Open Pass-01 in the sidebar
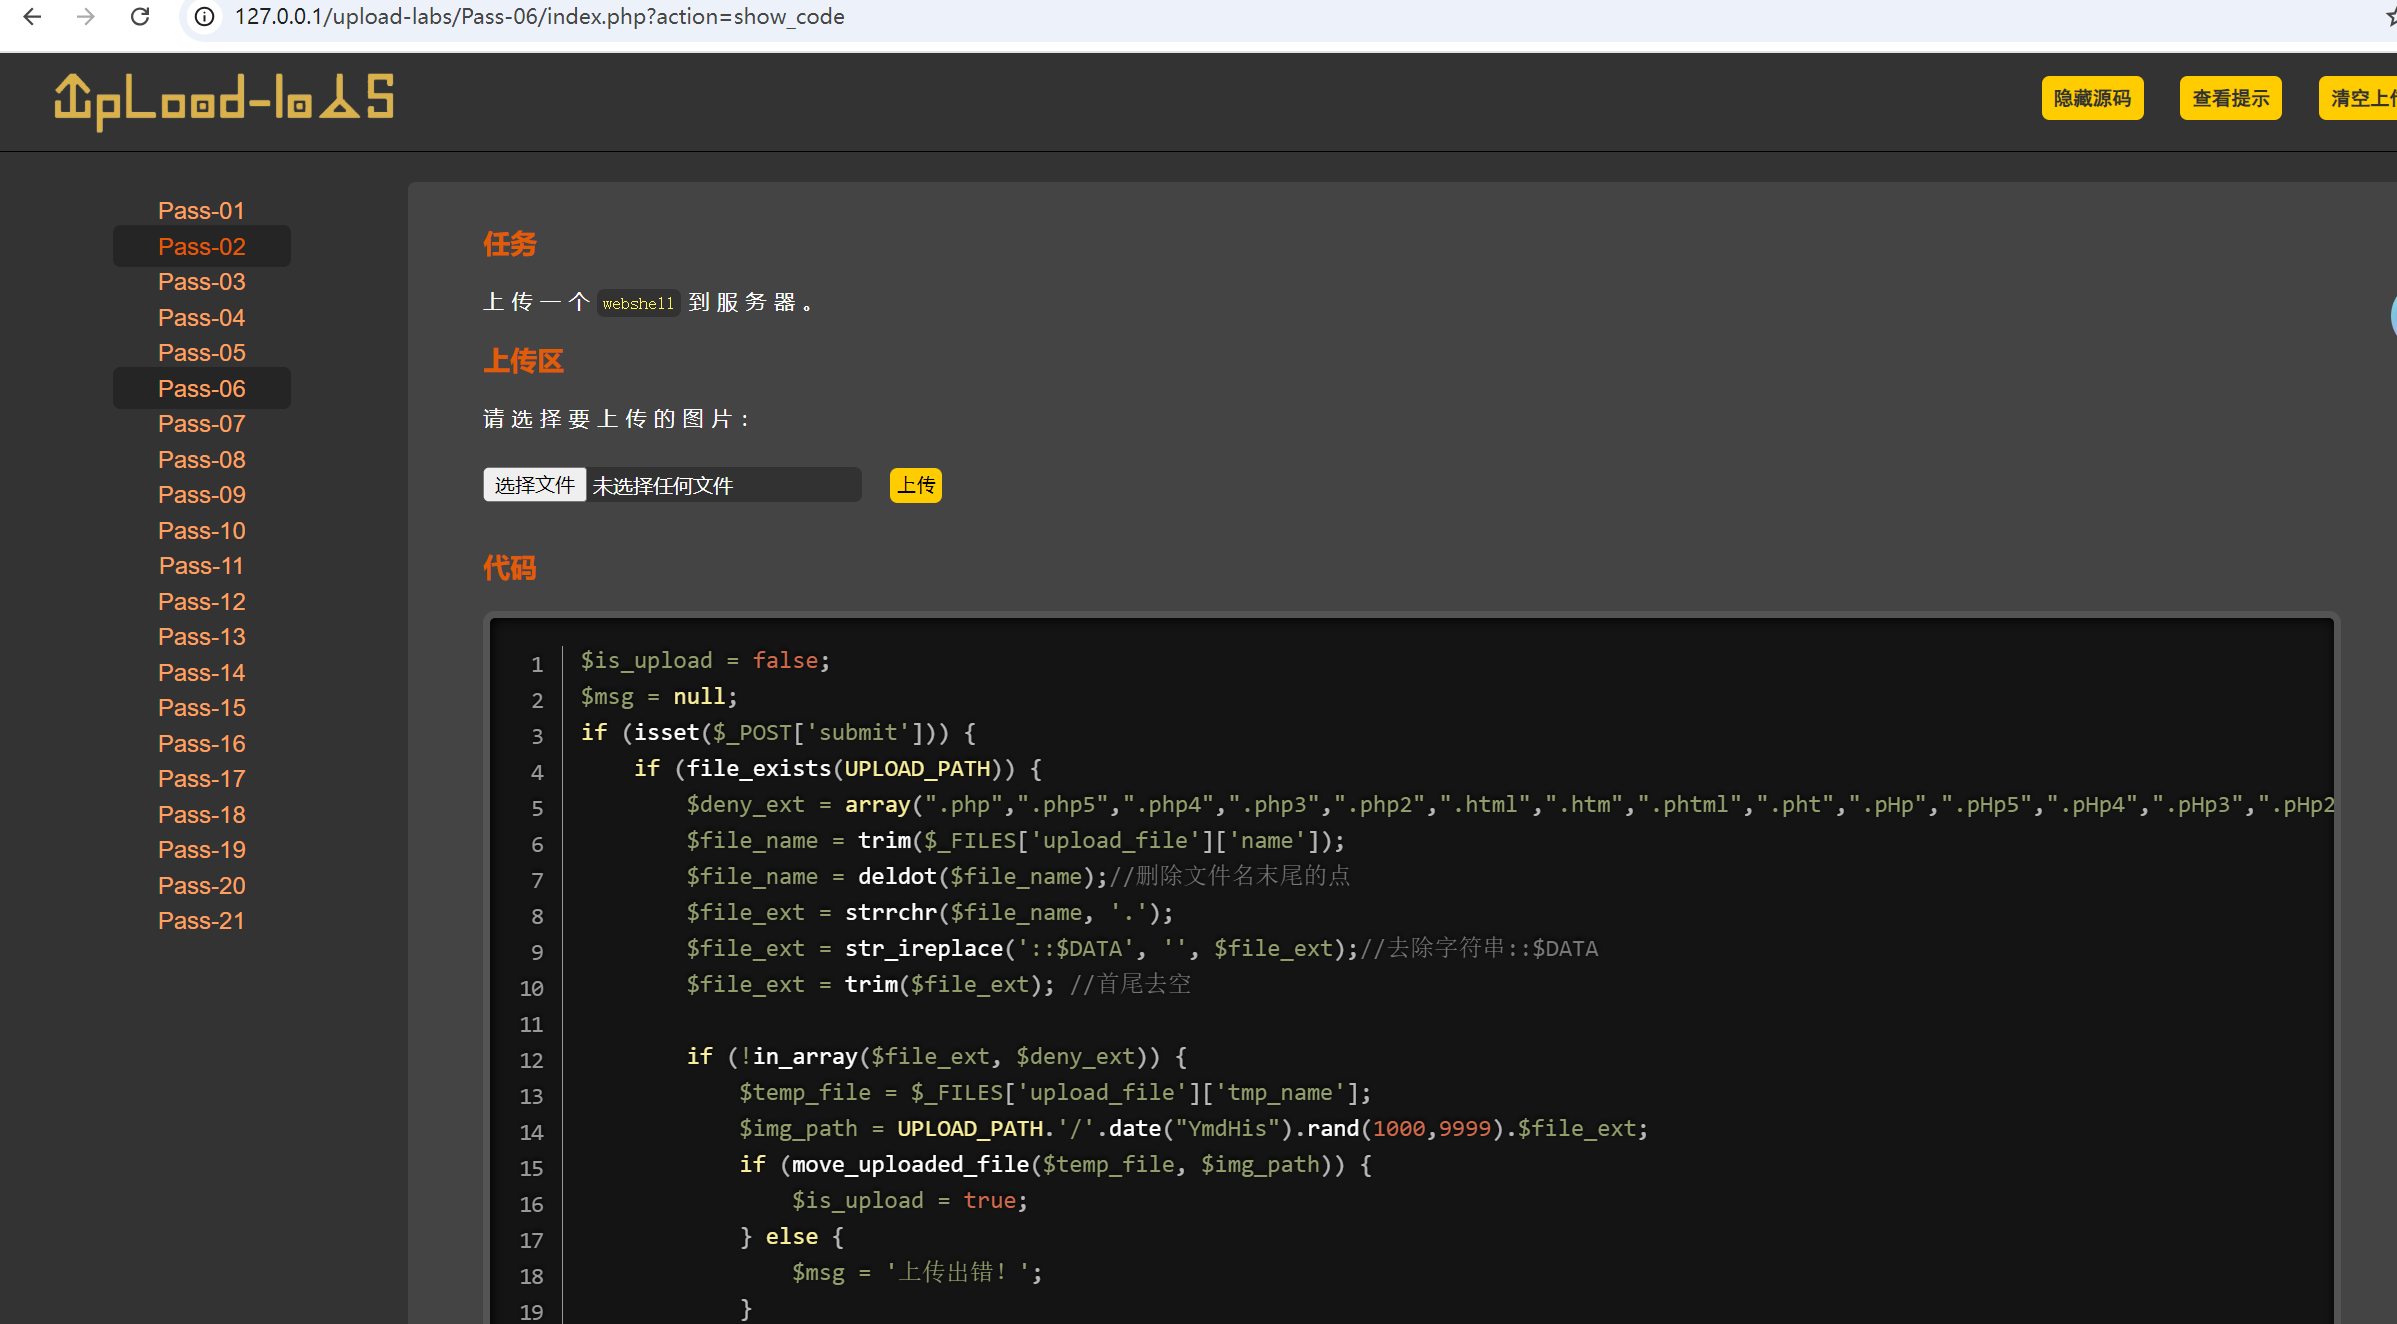Screen dimensions: 2397x1324 (201, 211)
